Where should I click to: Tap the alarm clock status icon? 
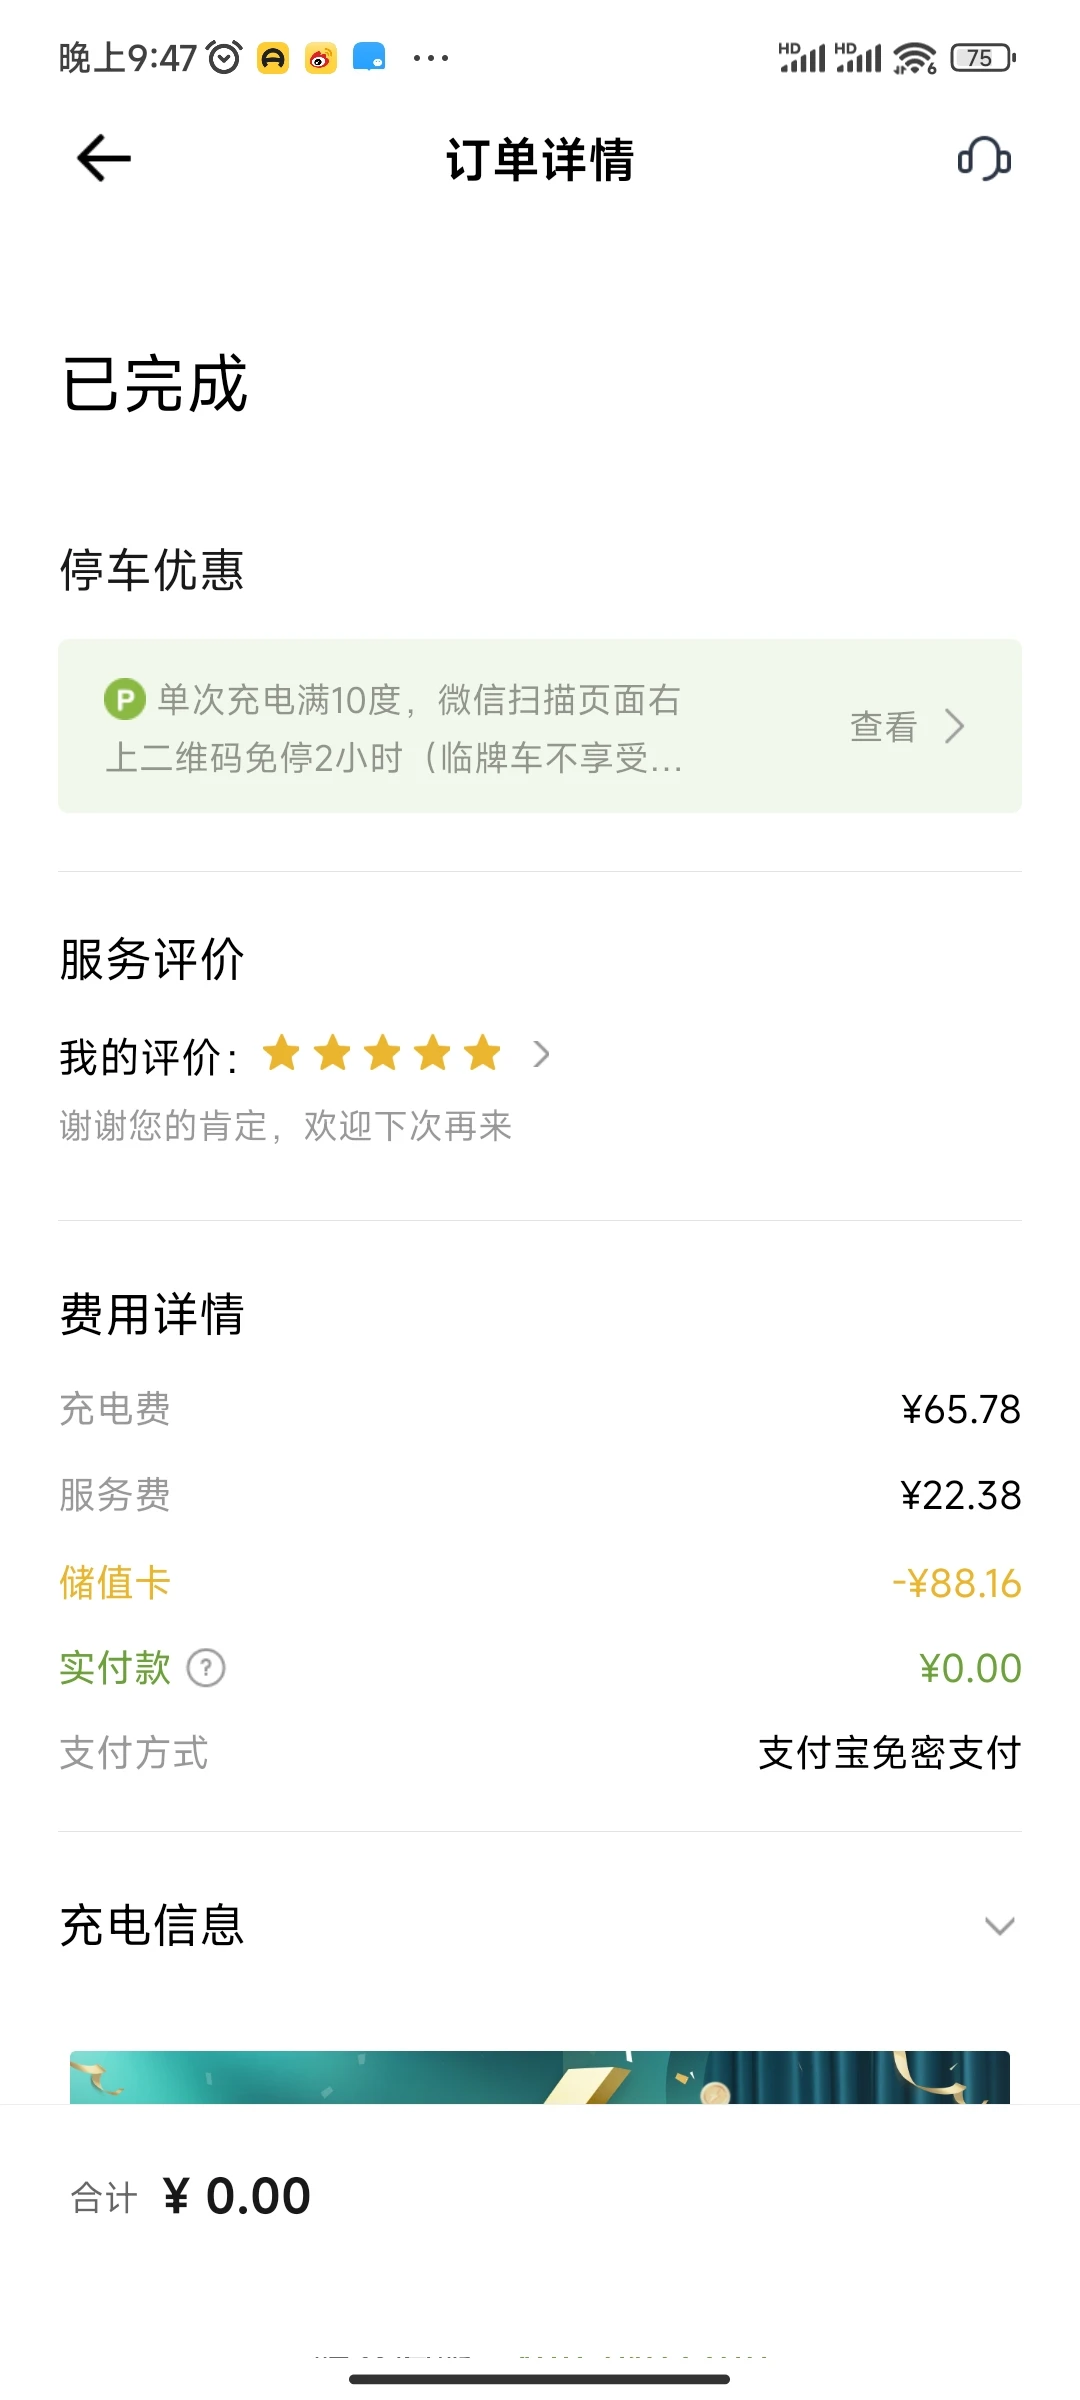224,58
